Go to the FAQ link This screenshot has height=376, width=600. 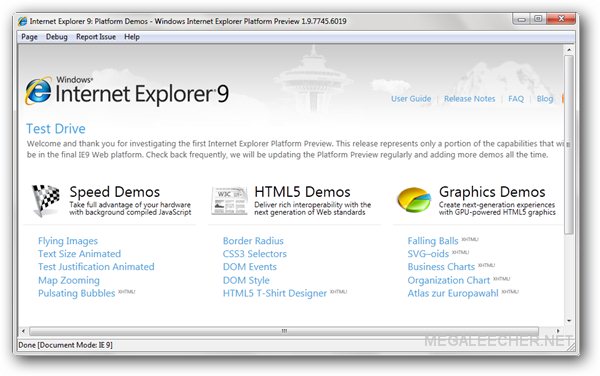(516, 99)
